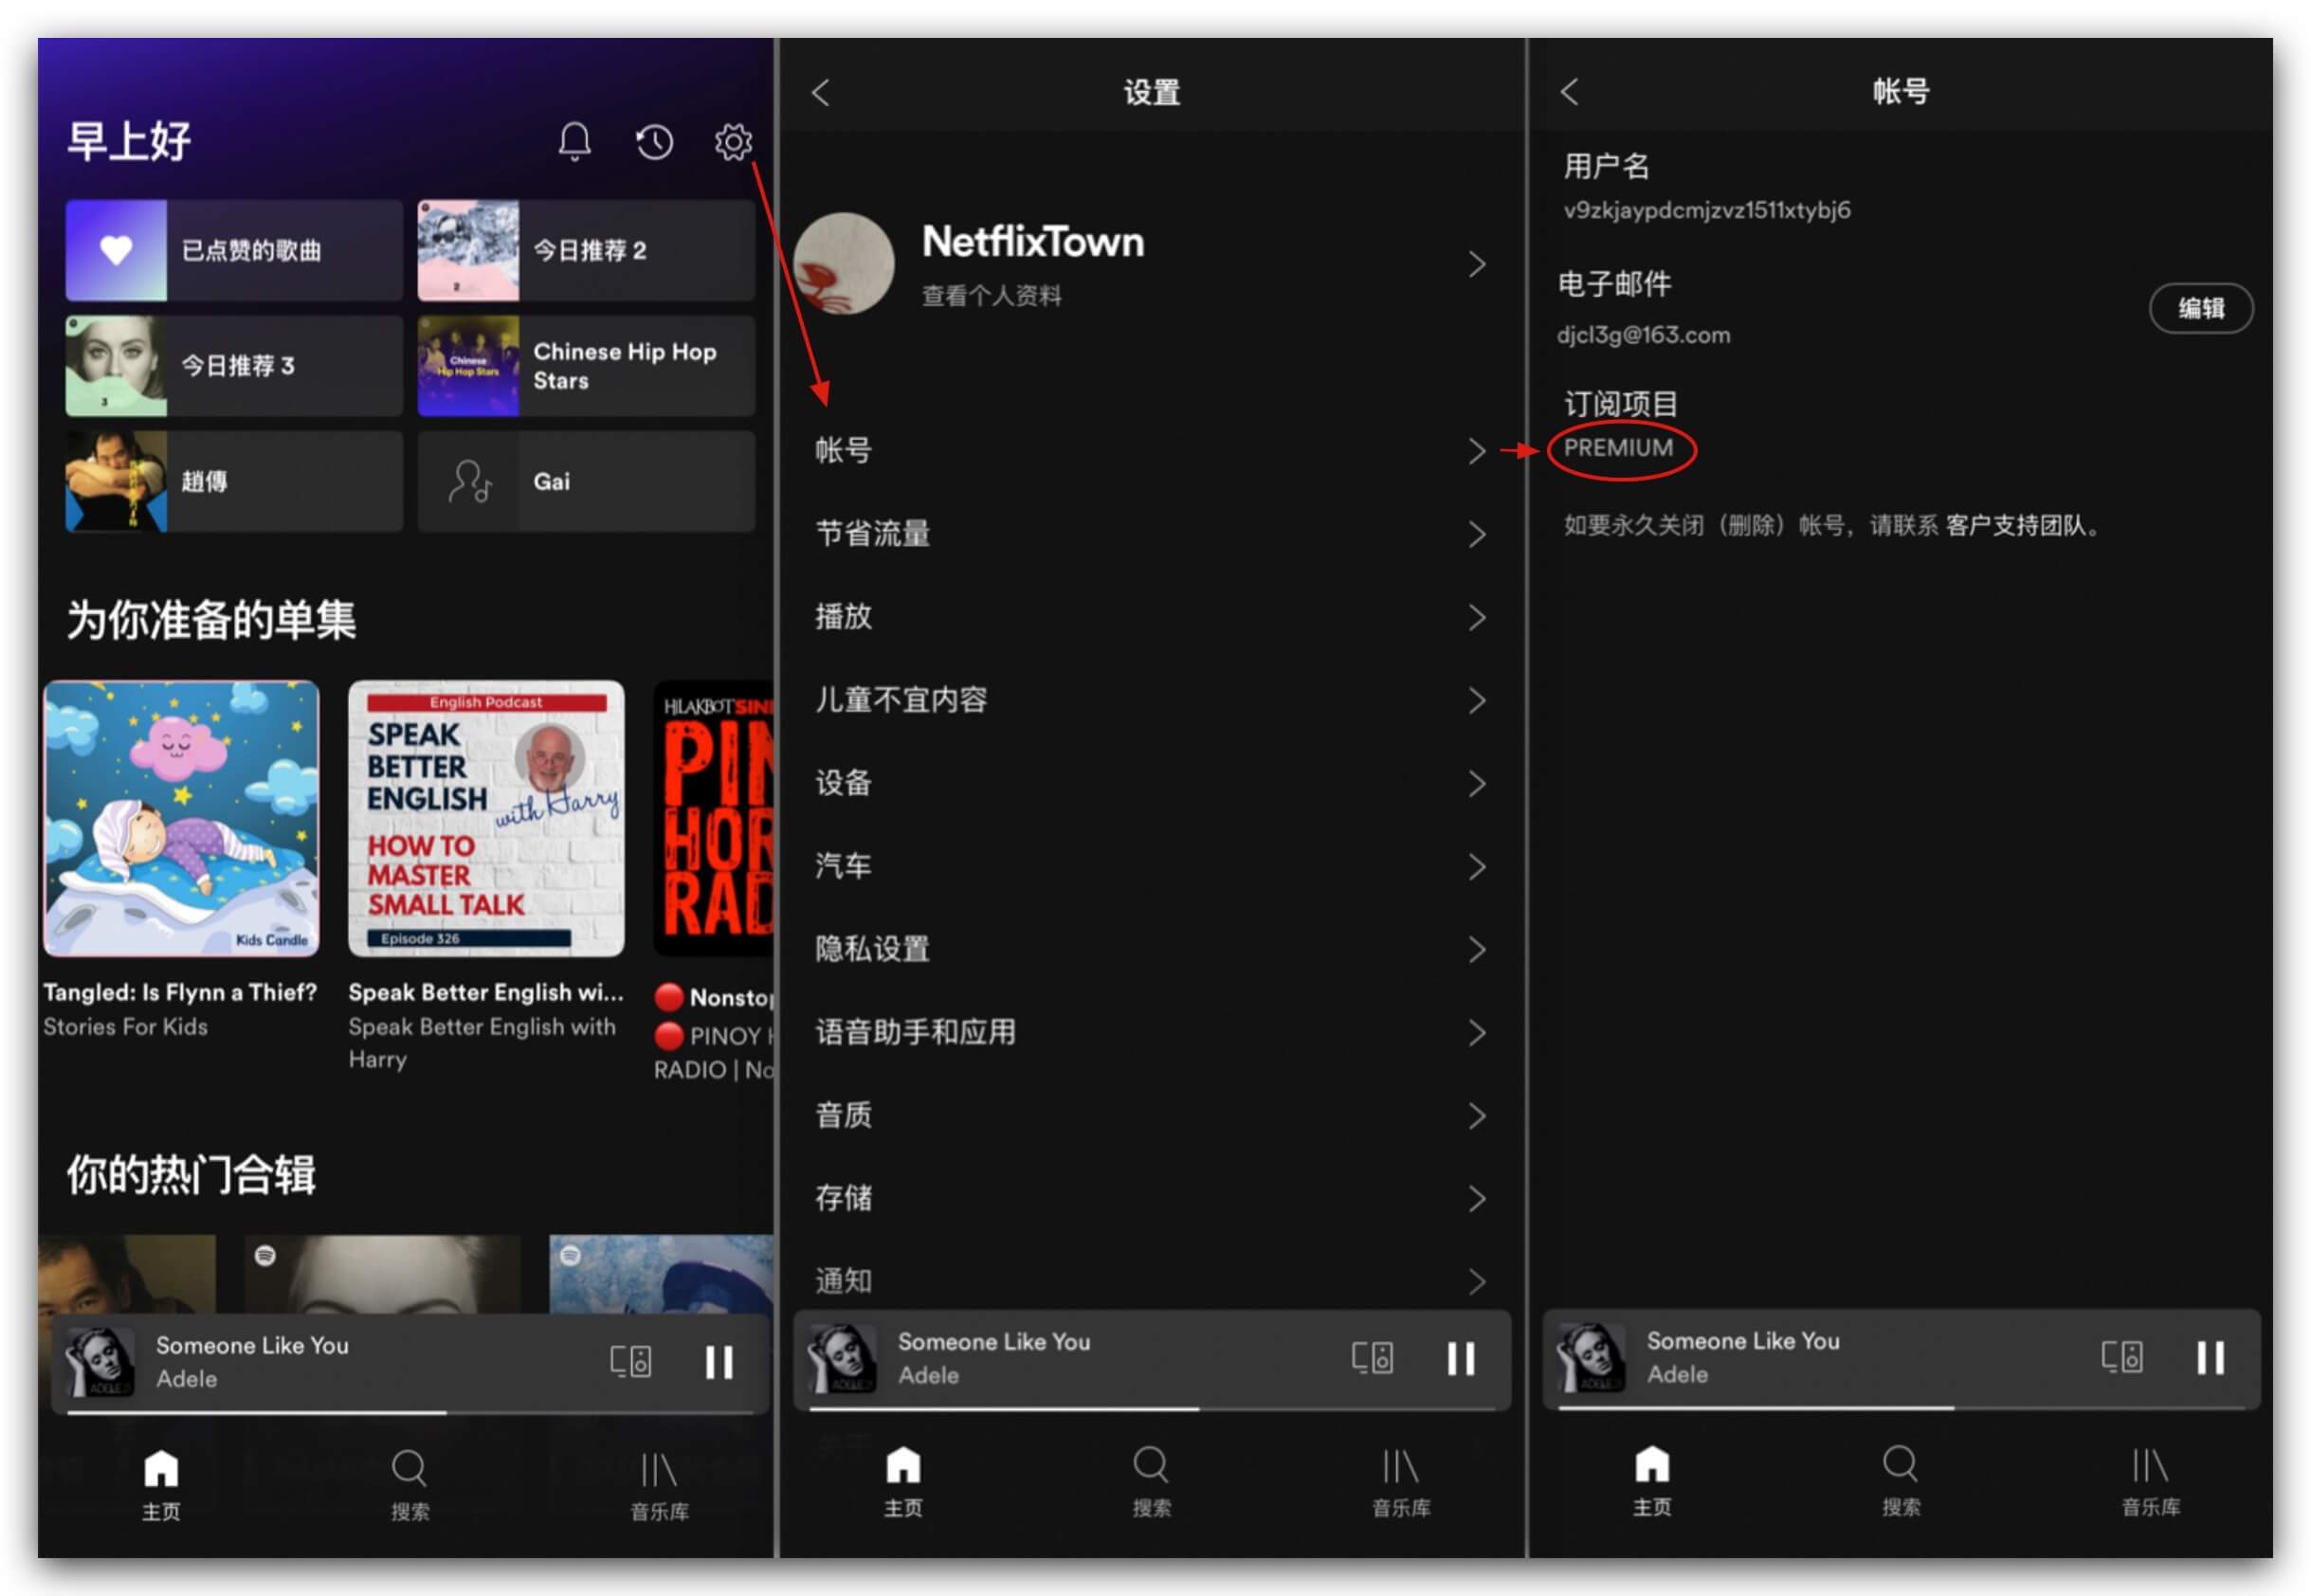Open Speak Better English podcast thumbnail

486,818
